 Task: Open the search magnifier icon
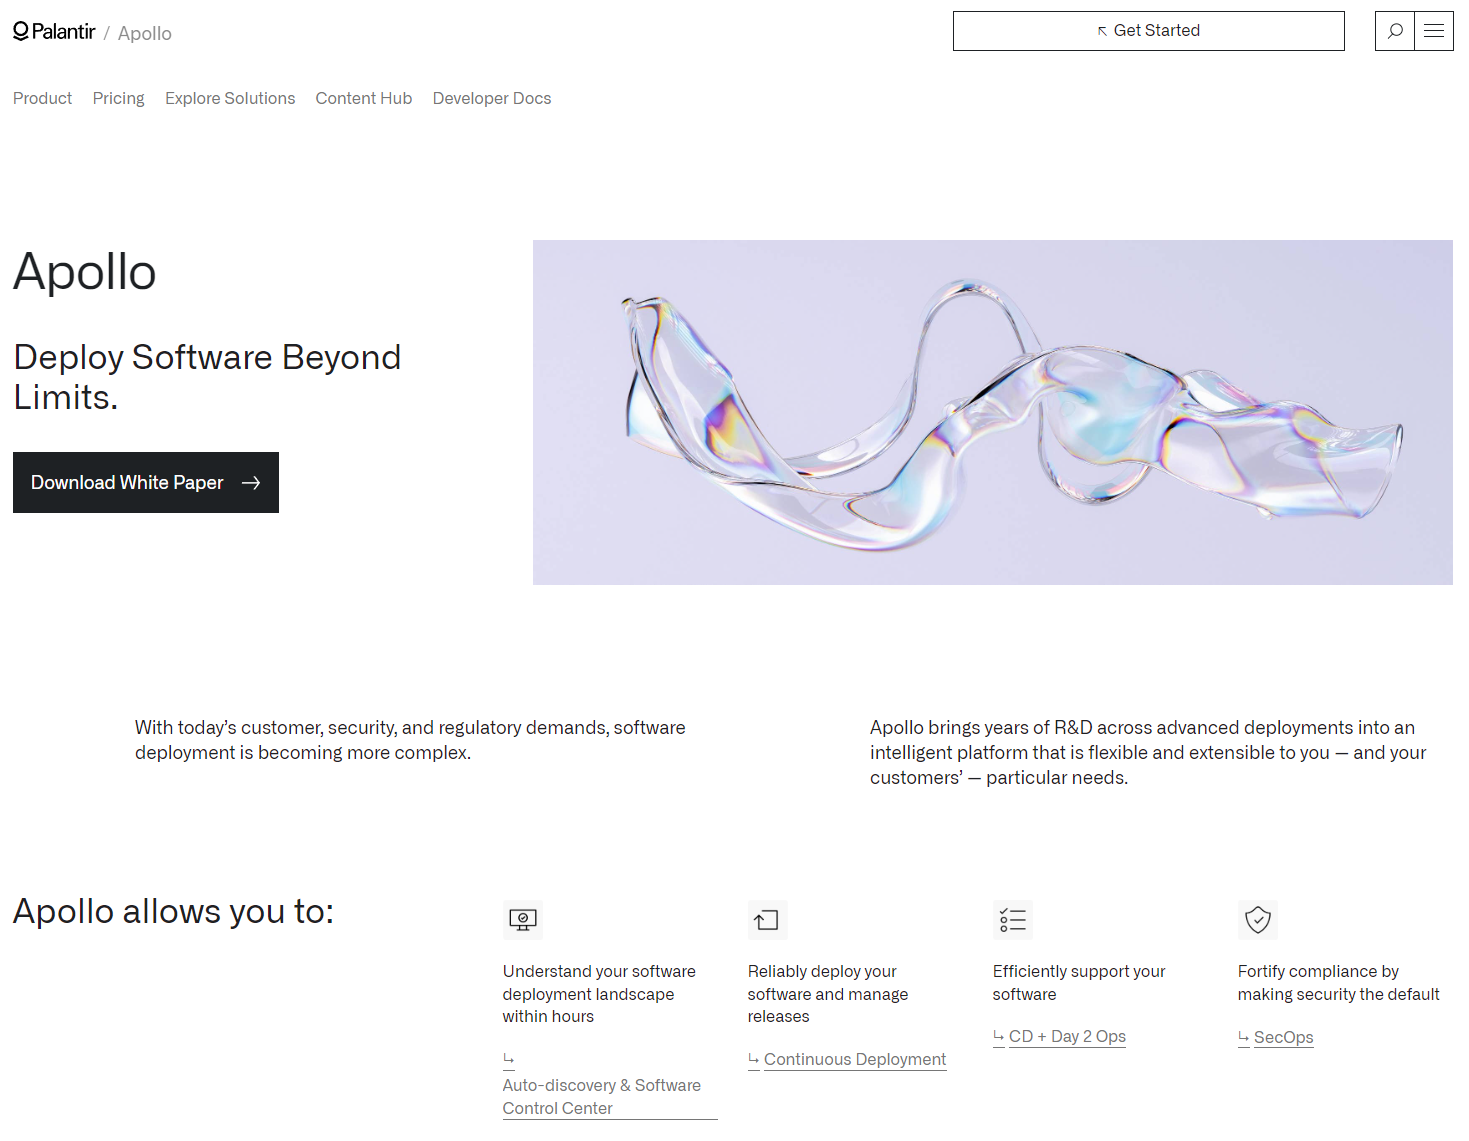(x=1395, y=31)
